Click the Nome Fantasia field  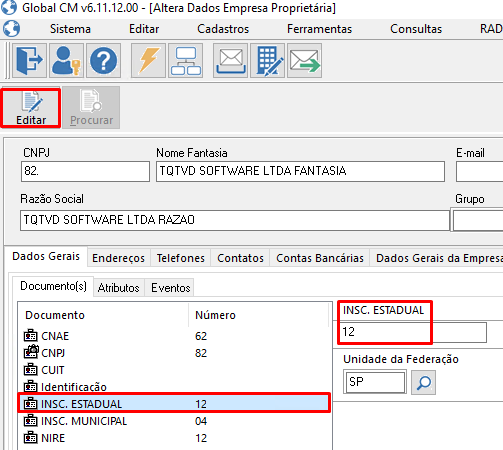[x=300, y=171]
